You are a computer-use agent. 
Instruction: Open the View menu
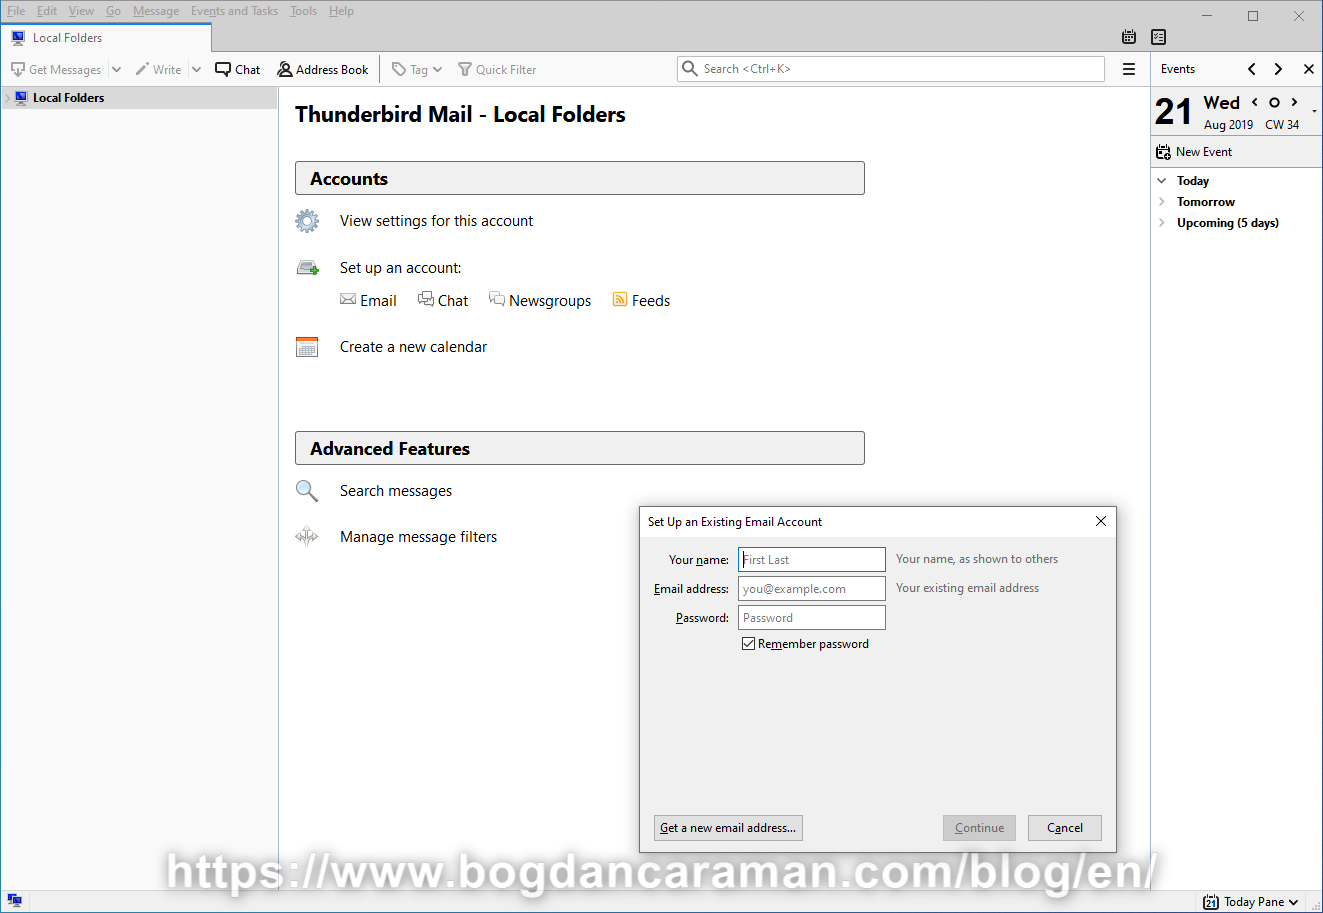[81, 11]
